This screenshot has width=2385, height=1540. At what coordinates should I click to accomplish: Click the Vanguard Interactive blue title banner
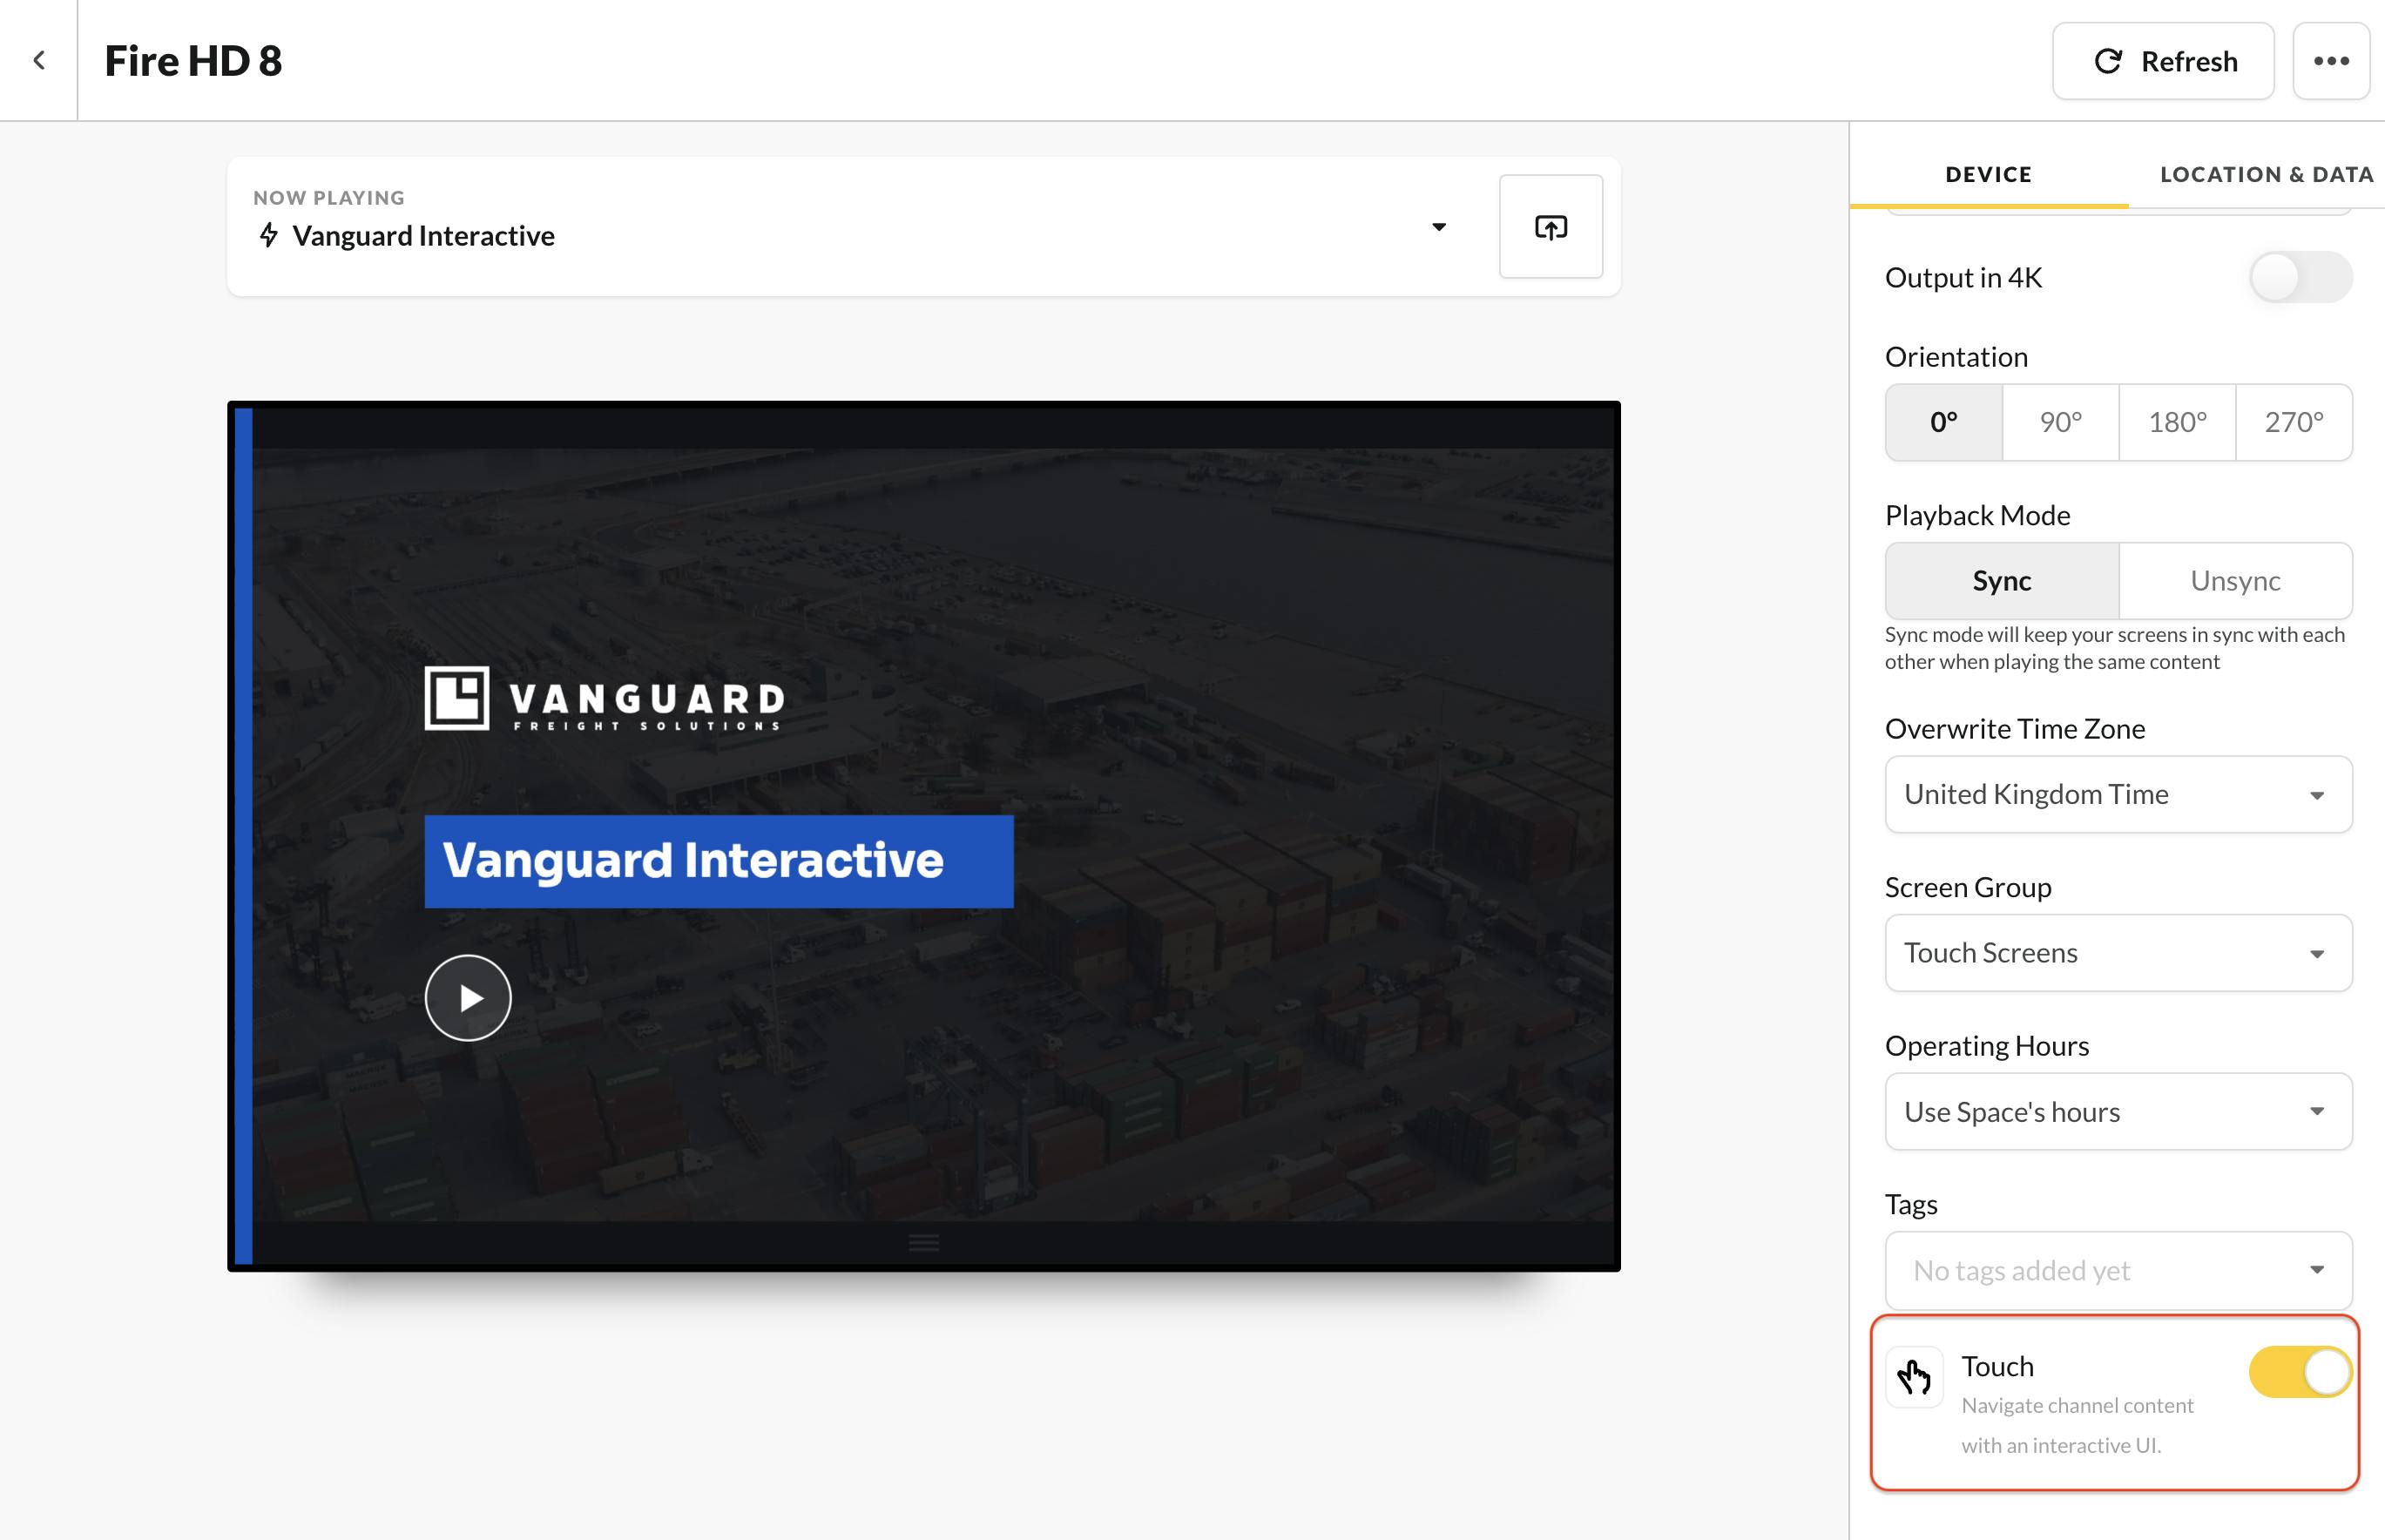click(x=719, y=861)
